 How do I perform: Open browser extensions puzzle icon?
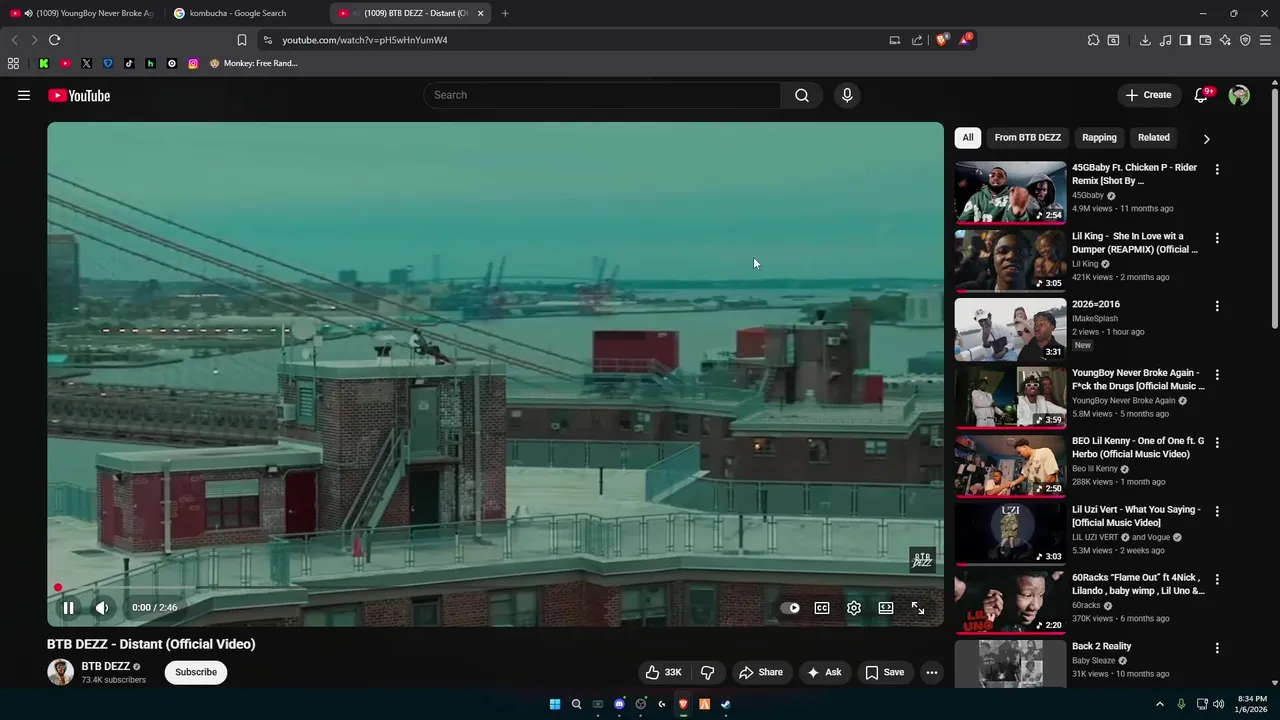pos(1093,40)
